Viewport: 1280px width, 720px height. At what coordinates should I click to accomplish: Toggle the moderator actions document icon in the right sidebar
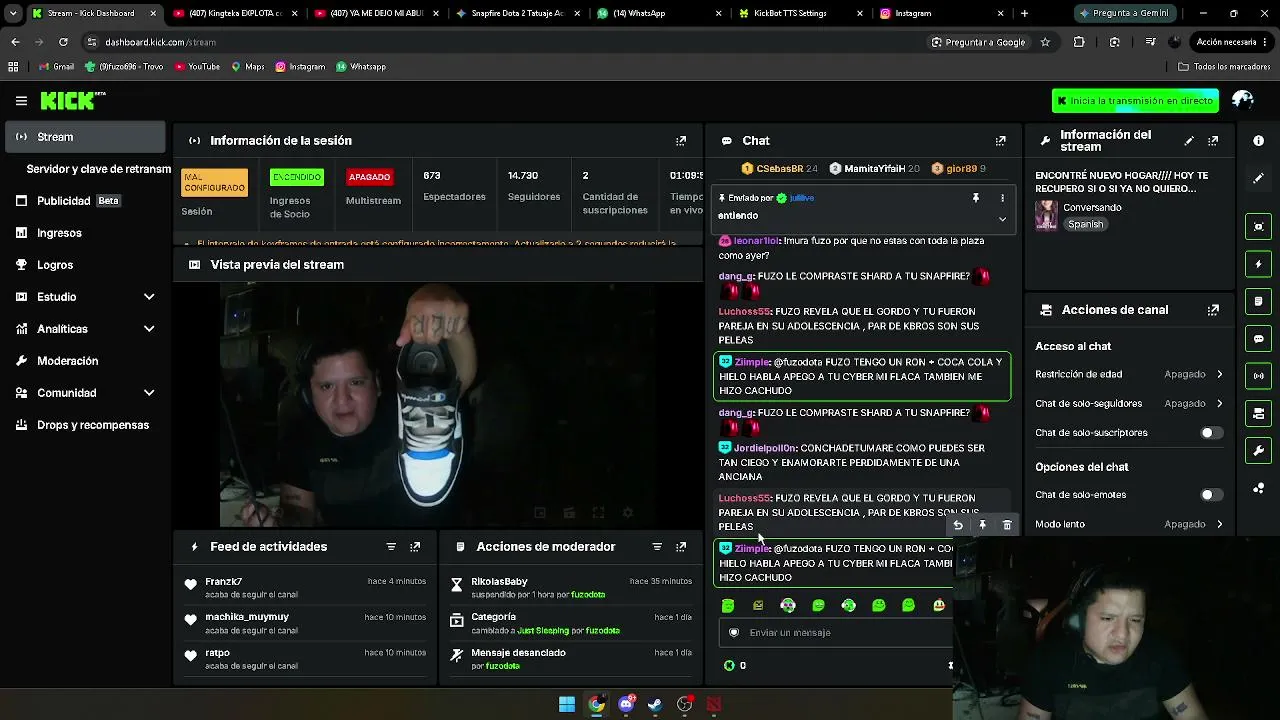point(1259,301)
